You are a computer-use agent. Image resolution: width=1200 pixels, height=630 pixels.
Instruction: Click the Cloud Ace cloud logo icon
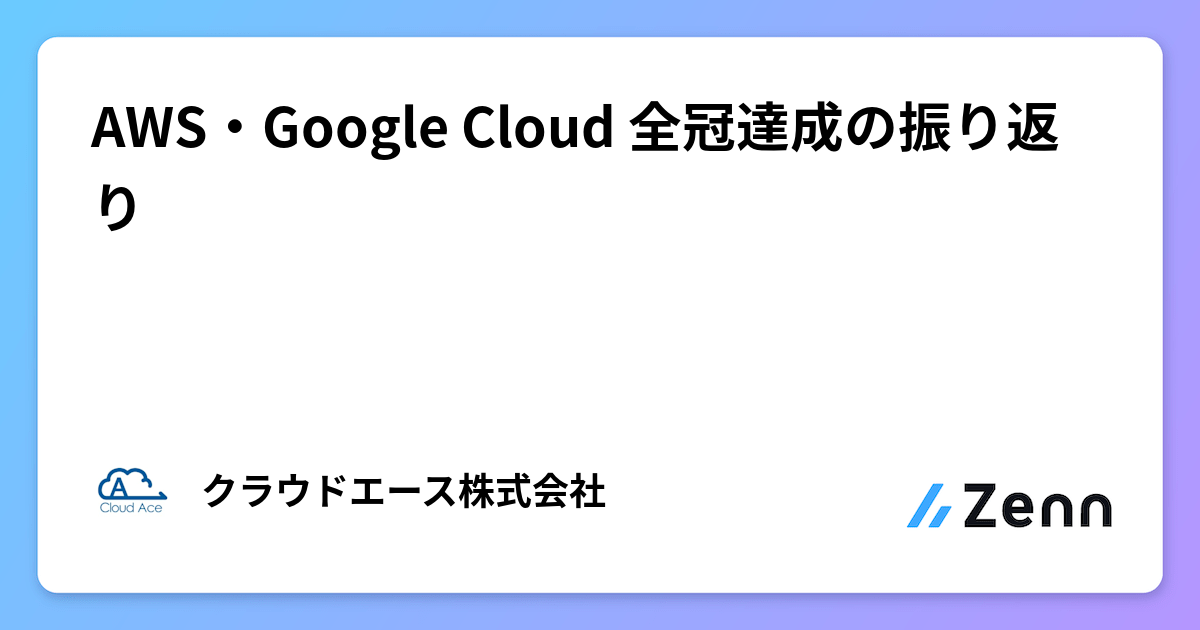tap(131, 483)
